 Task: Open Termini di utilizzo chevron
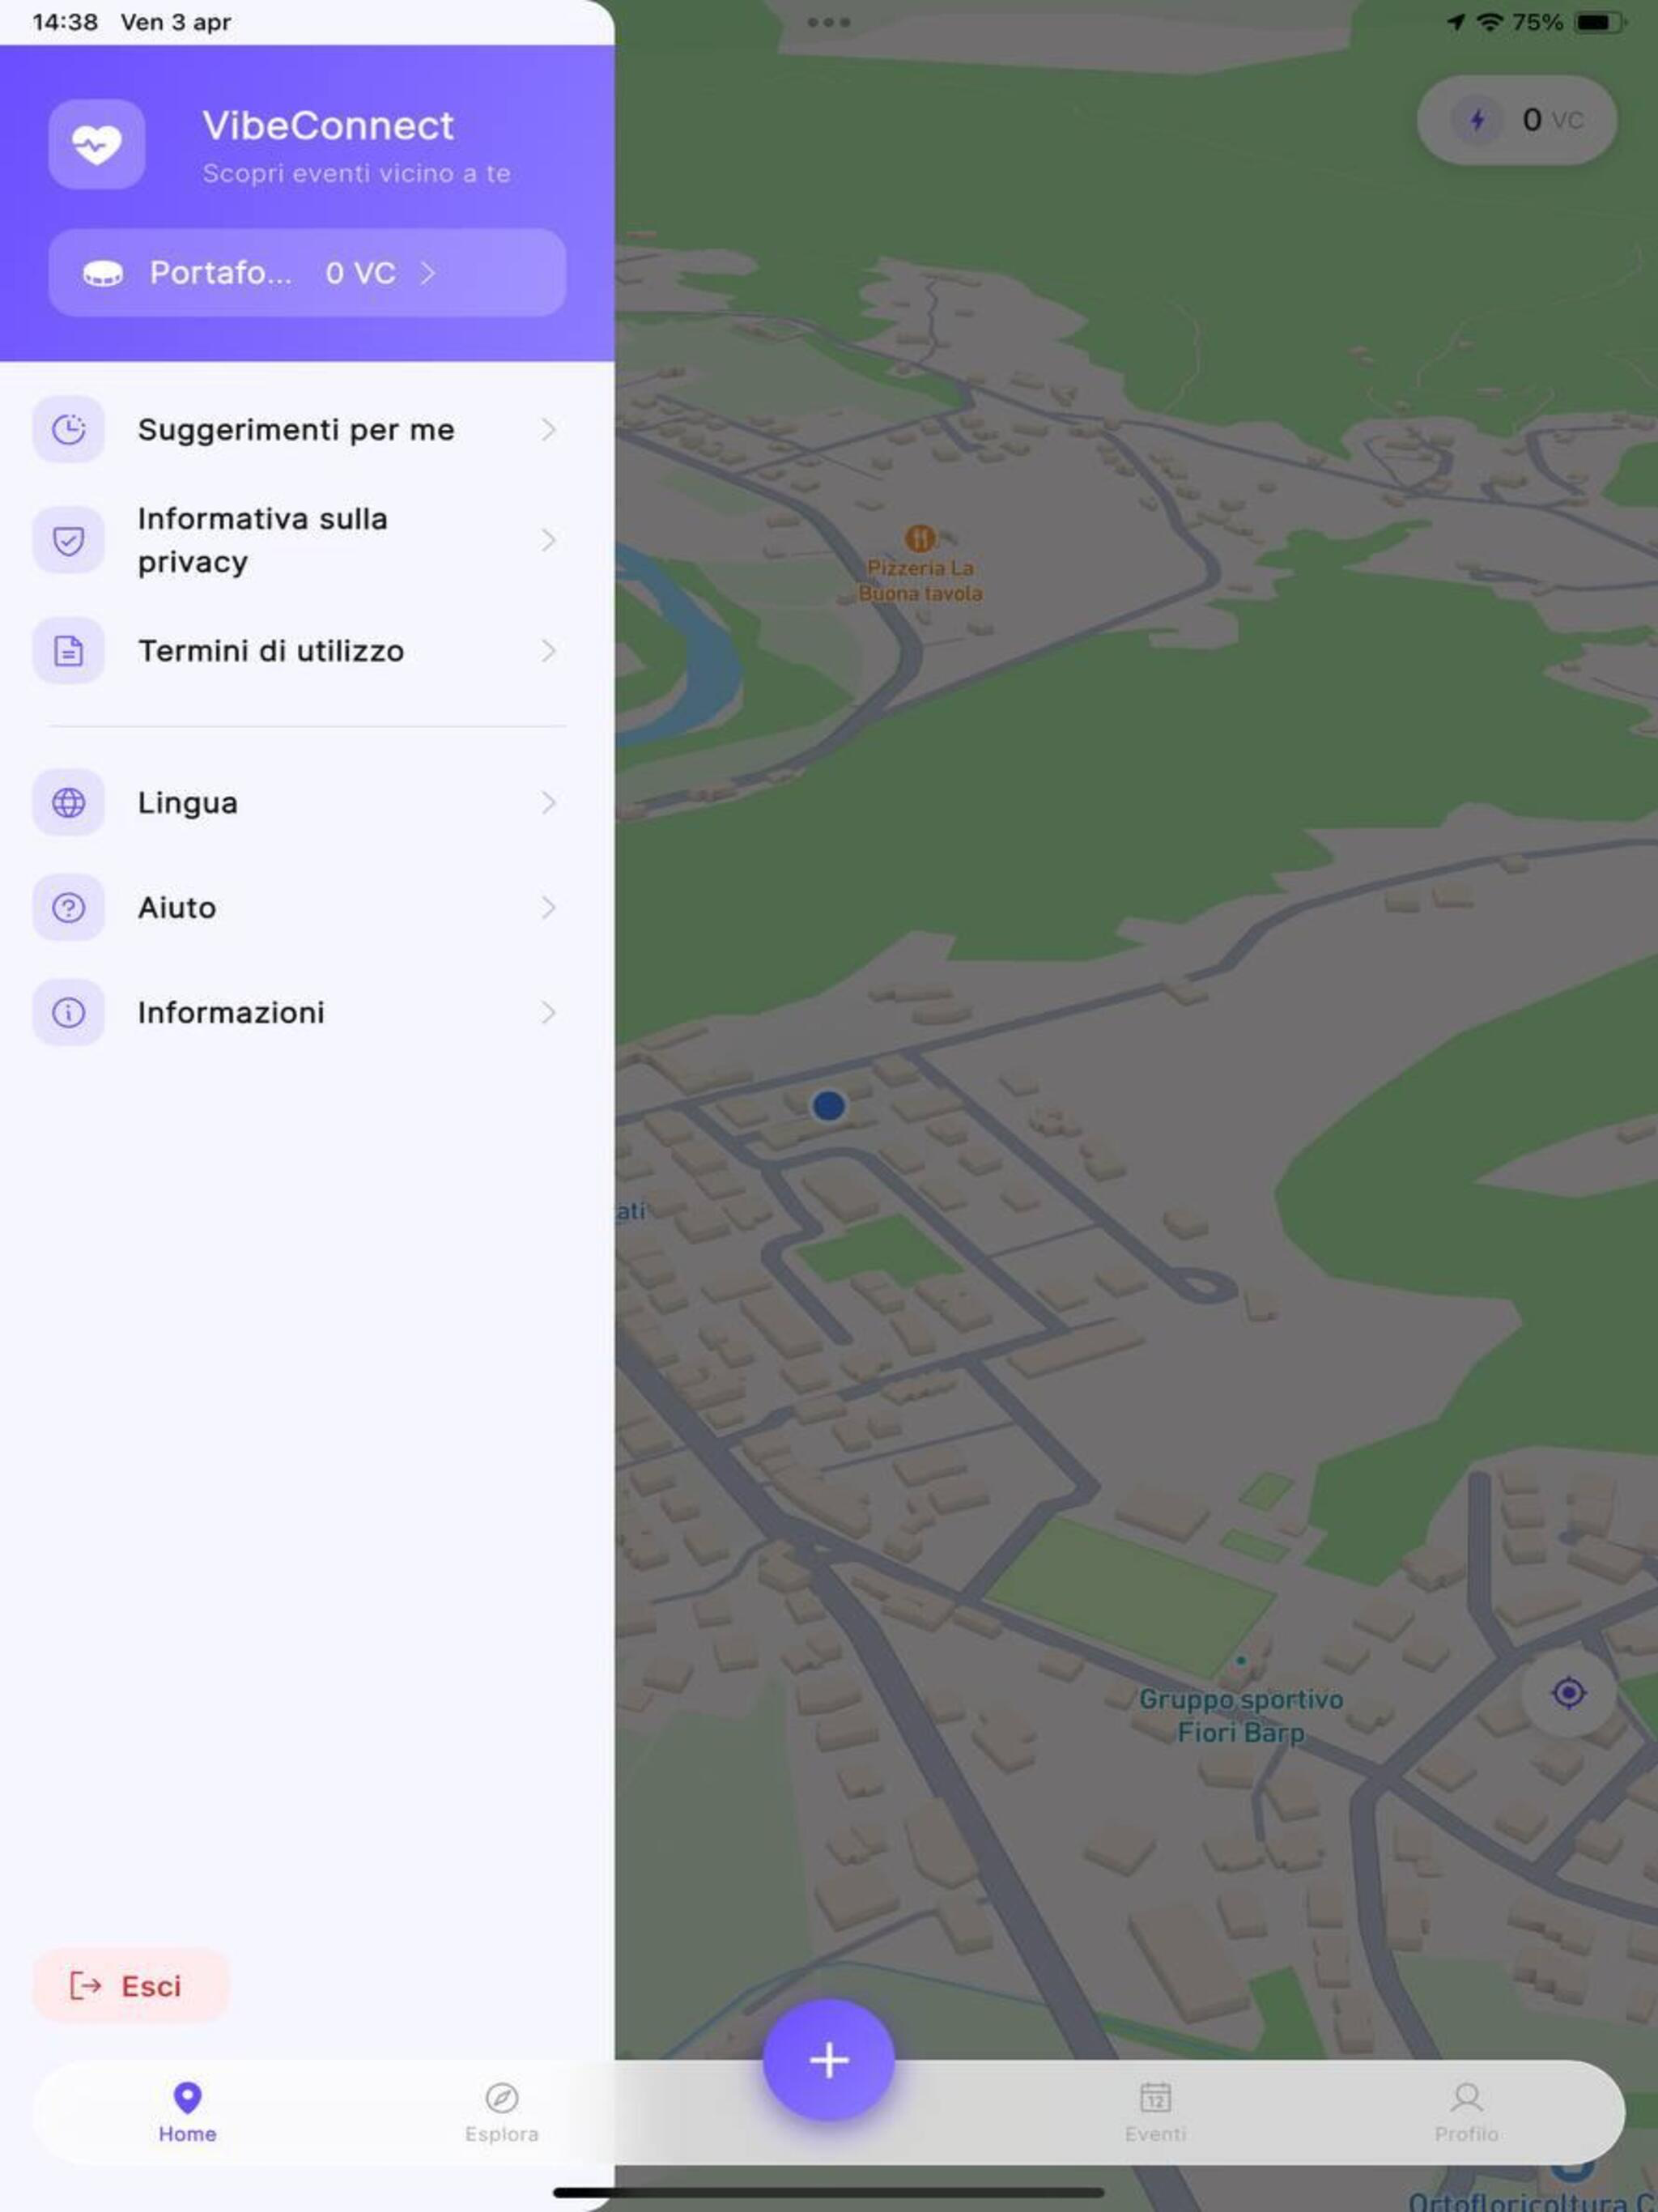pyautogui.click(x=548, y=651)
